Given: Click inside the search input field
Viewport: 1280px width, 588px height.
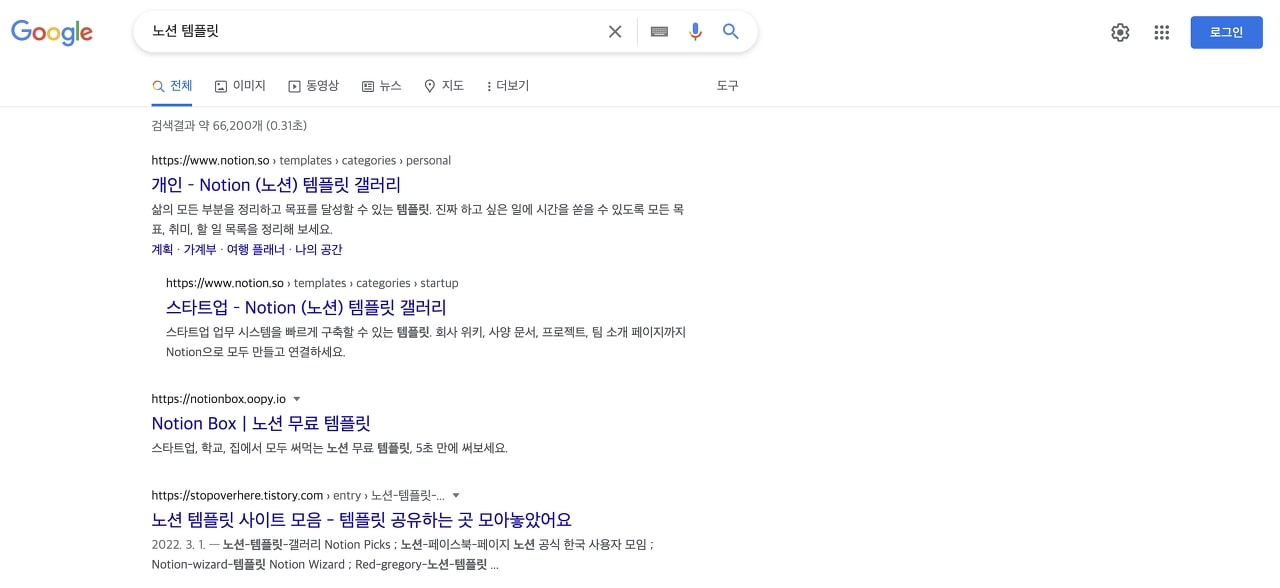Looking at the screenshot, I should pos(370,32).
